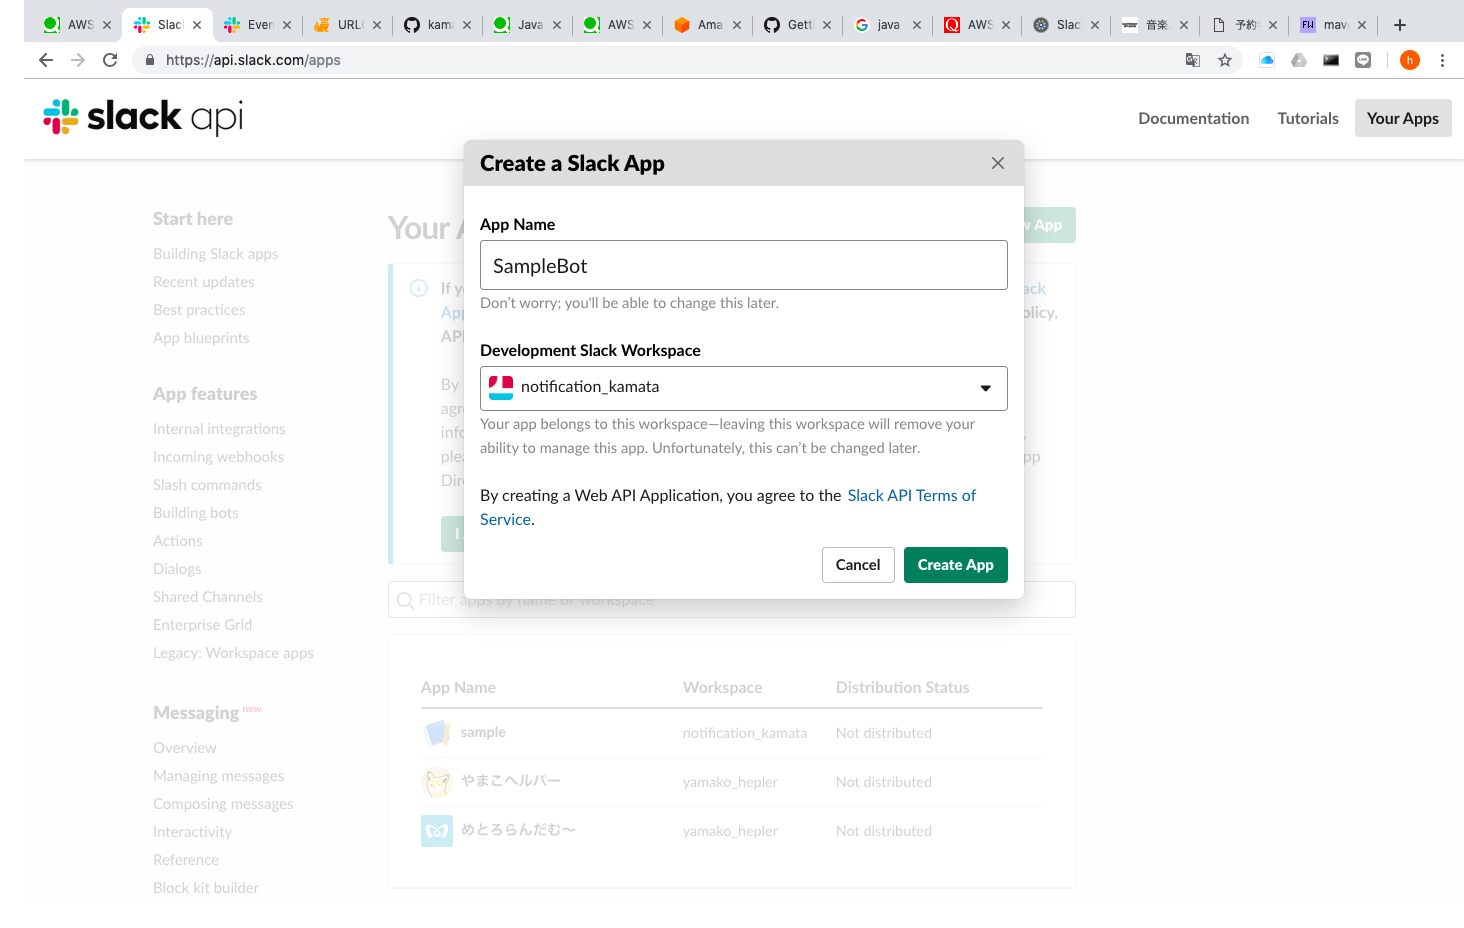Close the Create a Slack App dialog
The image size is (1464, 928).
pyautogui.click(x=997, y=163)
